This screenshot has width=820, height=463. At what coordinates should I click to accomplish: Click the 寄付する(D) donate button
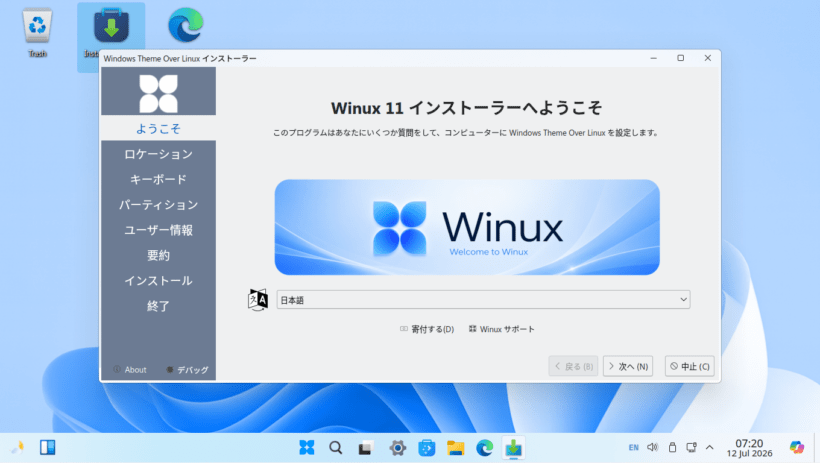pyautogui.click(x=427, y=329)
